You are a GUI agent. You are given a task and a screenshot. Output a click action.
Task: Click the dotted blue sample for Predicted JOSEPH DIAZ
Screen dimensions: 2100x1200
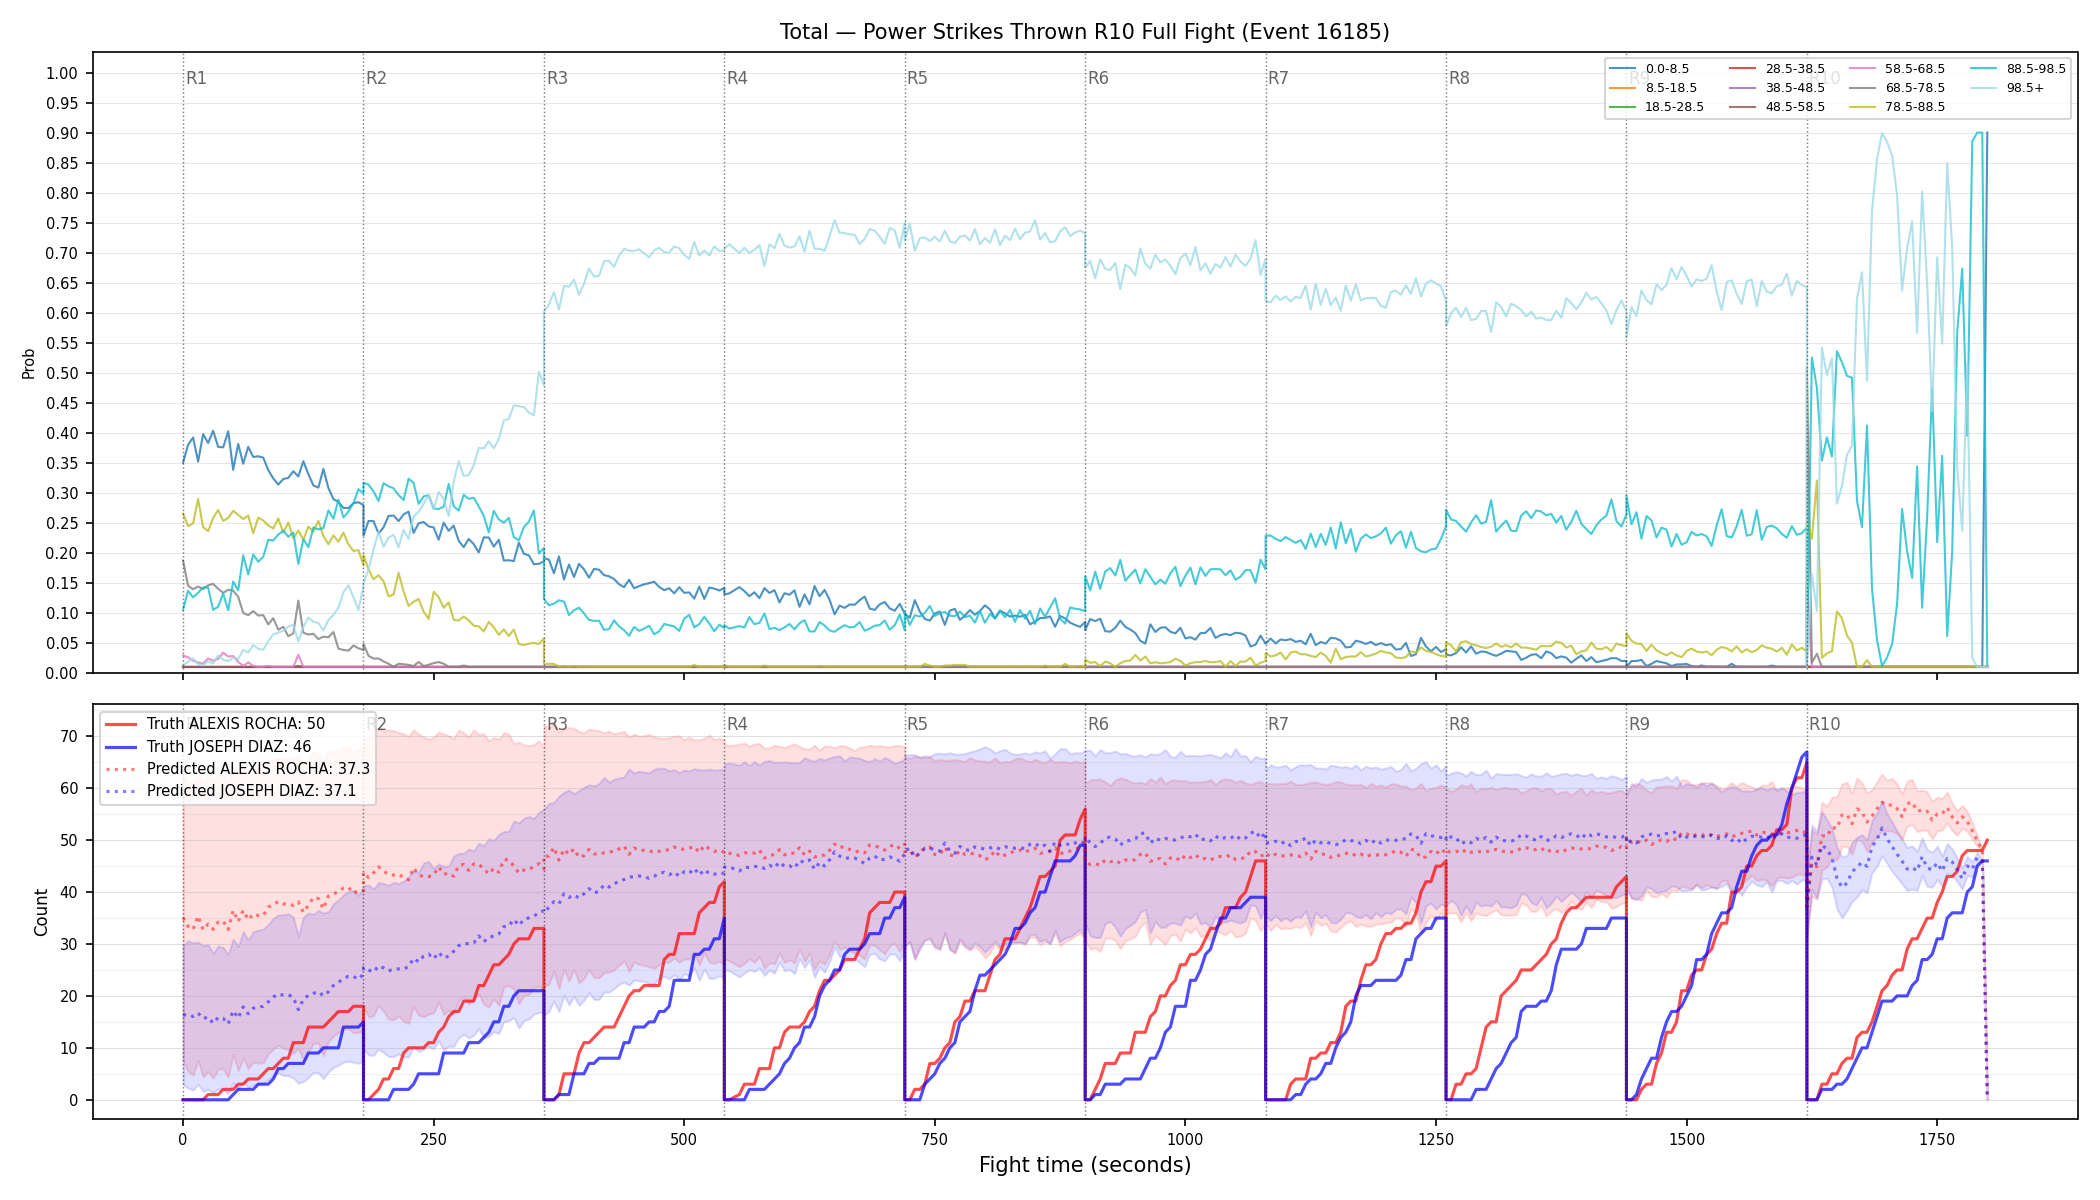click(x=120, y=790)
